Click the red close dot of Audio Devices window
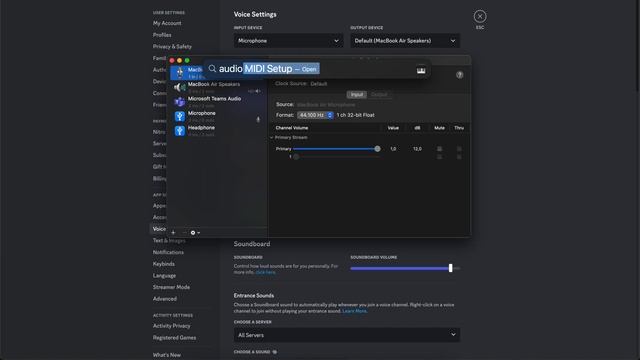640x360 pixels. click(x=172, y=60)
